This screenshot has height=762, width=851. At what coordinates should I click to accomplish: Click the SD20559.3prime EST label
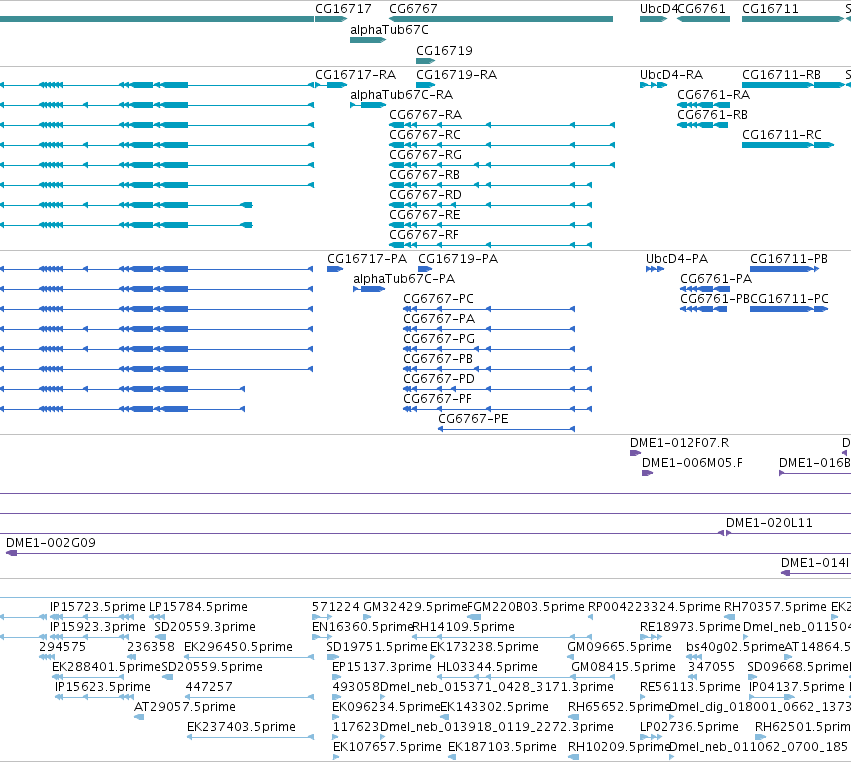click(205, 626)
